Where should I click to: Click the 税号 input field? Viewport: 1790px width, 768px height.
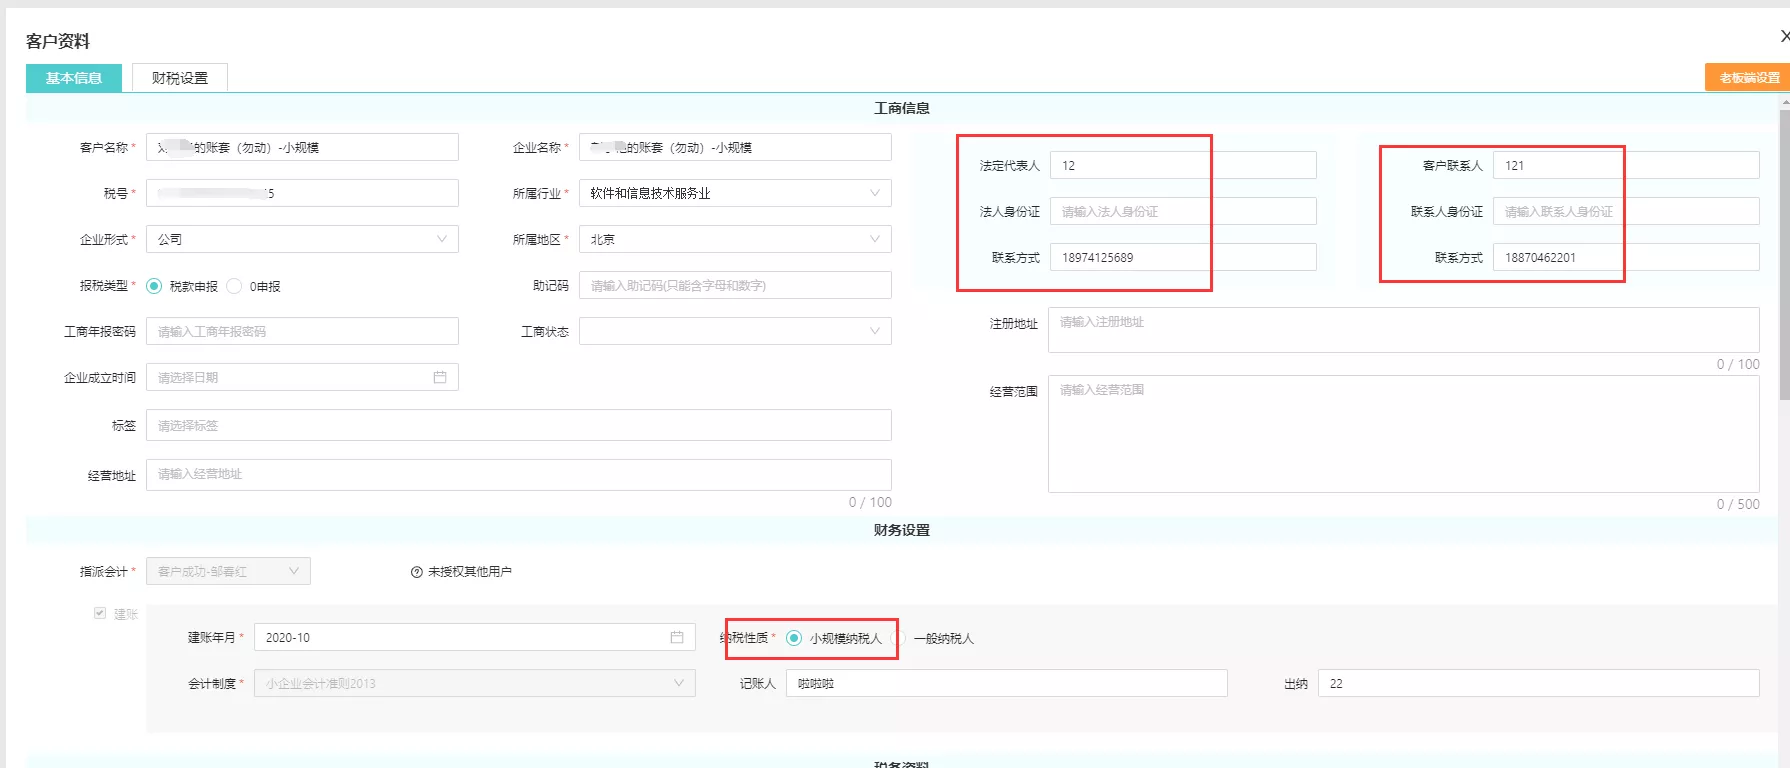tap(302, 193)
